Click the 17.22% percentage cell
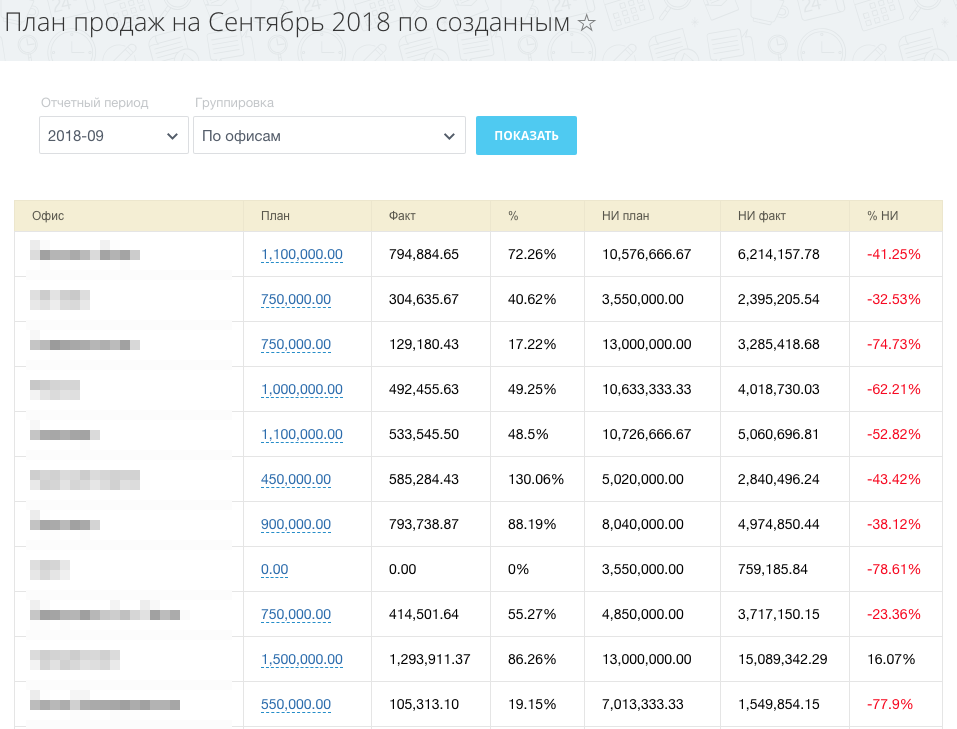957x729 pixels. [x=532, y=344]
